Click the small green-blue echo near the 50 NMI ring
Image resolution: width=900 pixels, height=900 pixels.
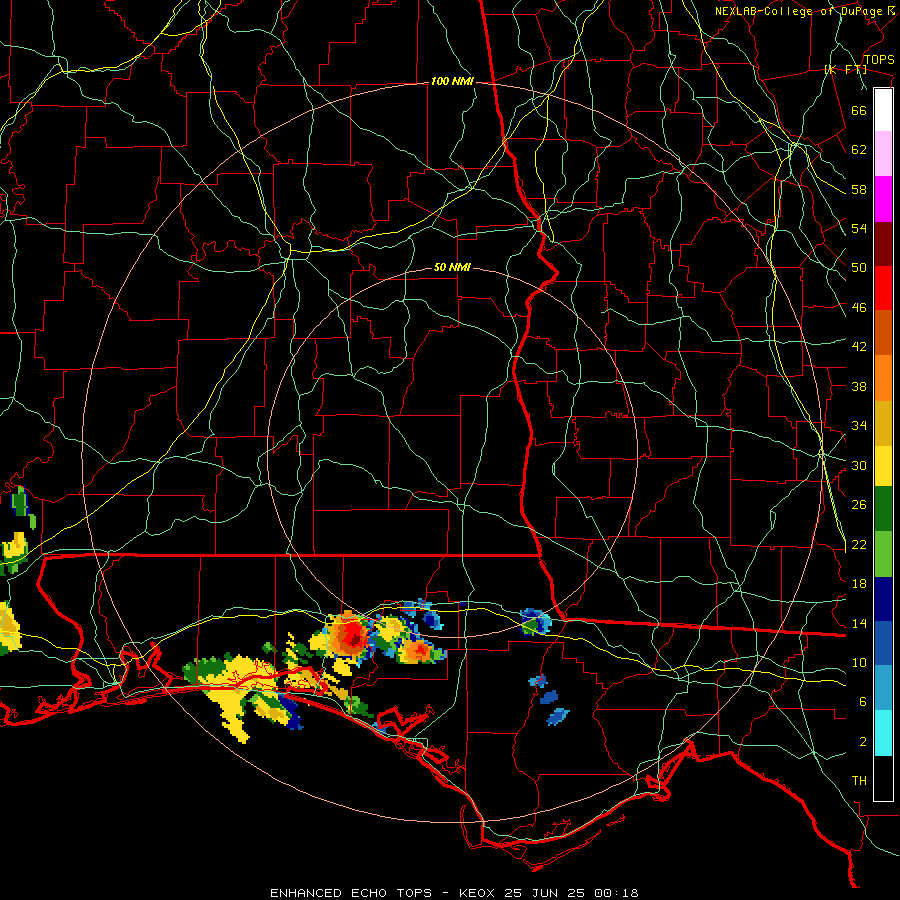(x=536, y=622)
